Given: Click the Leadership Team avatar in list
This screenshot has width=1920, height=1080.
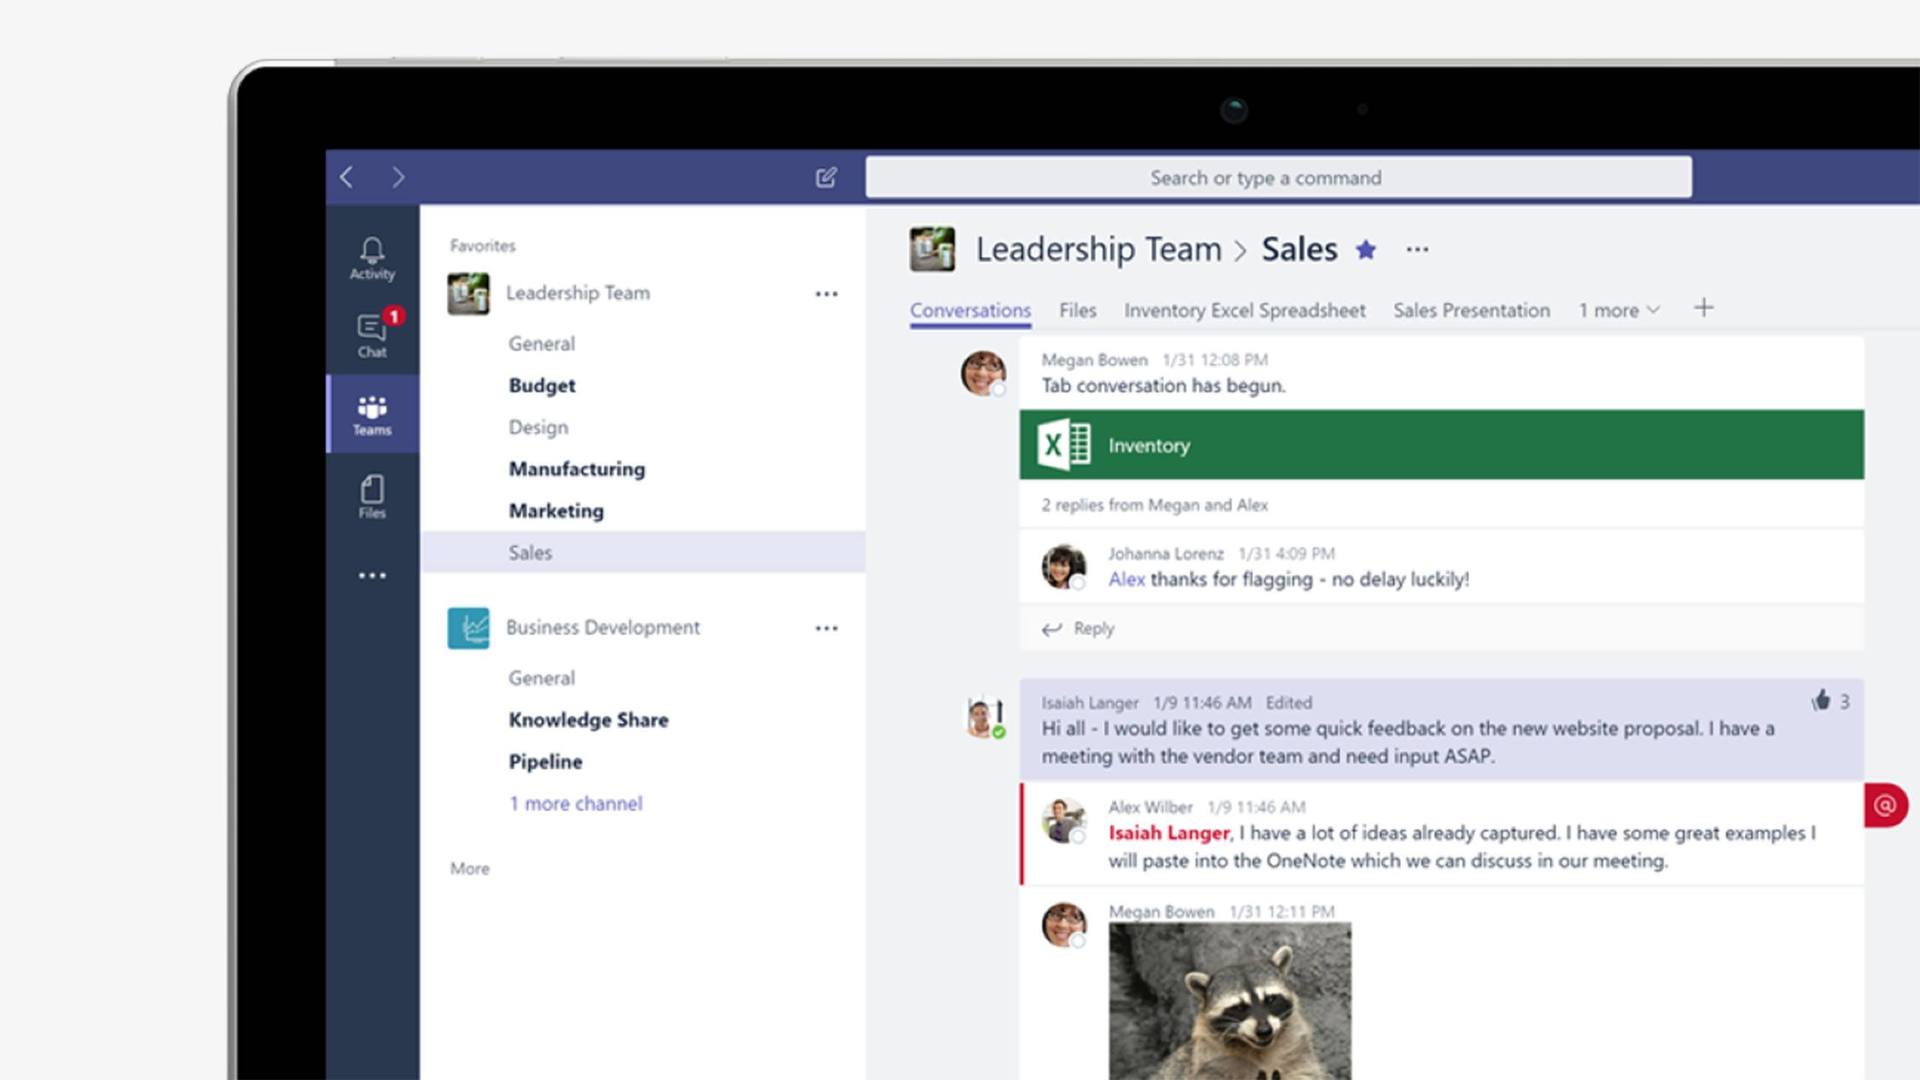Looking at the screenshot, I should [x=468, y=294].
